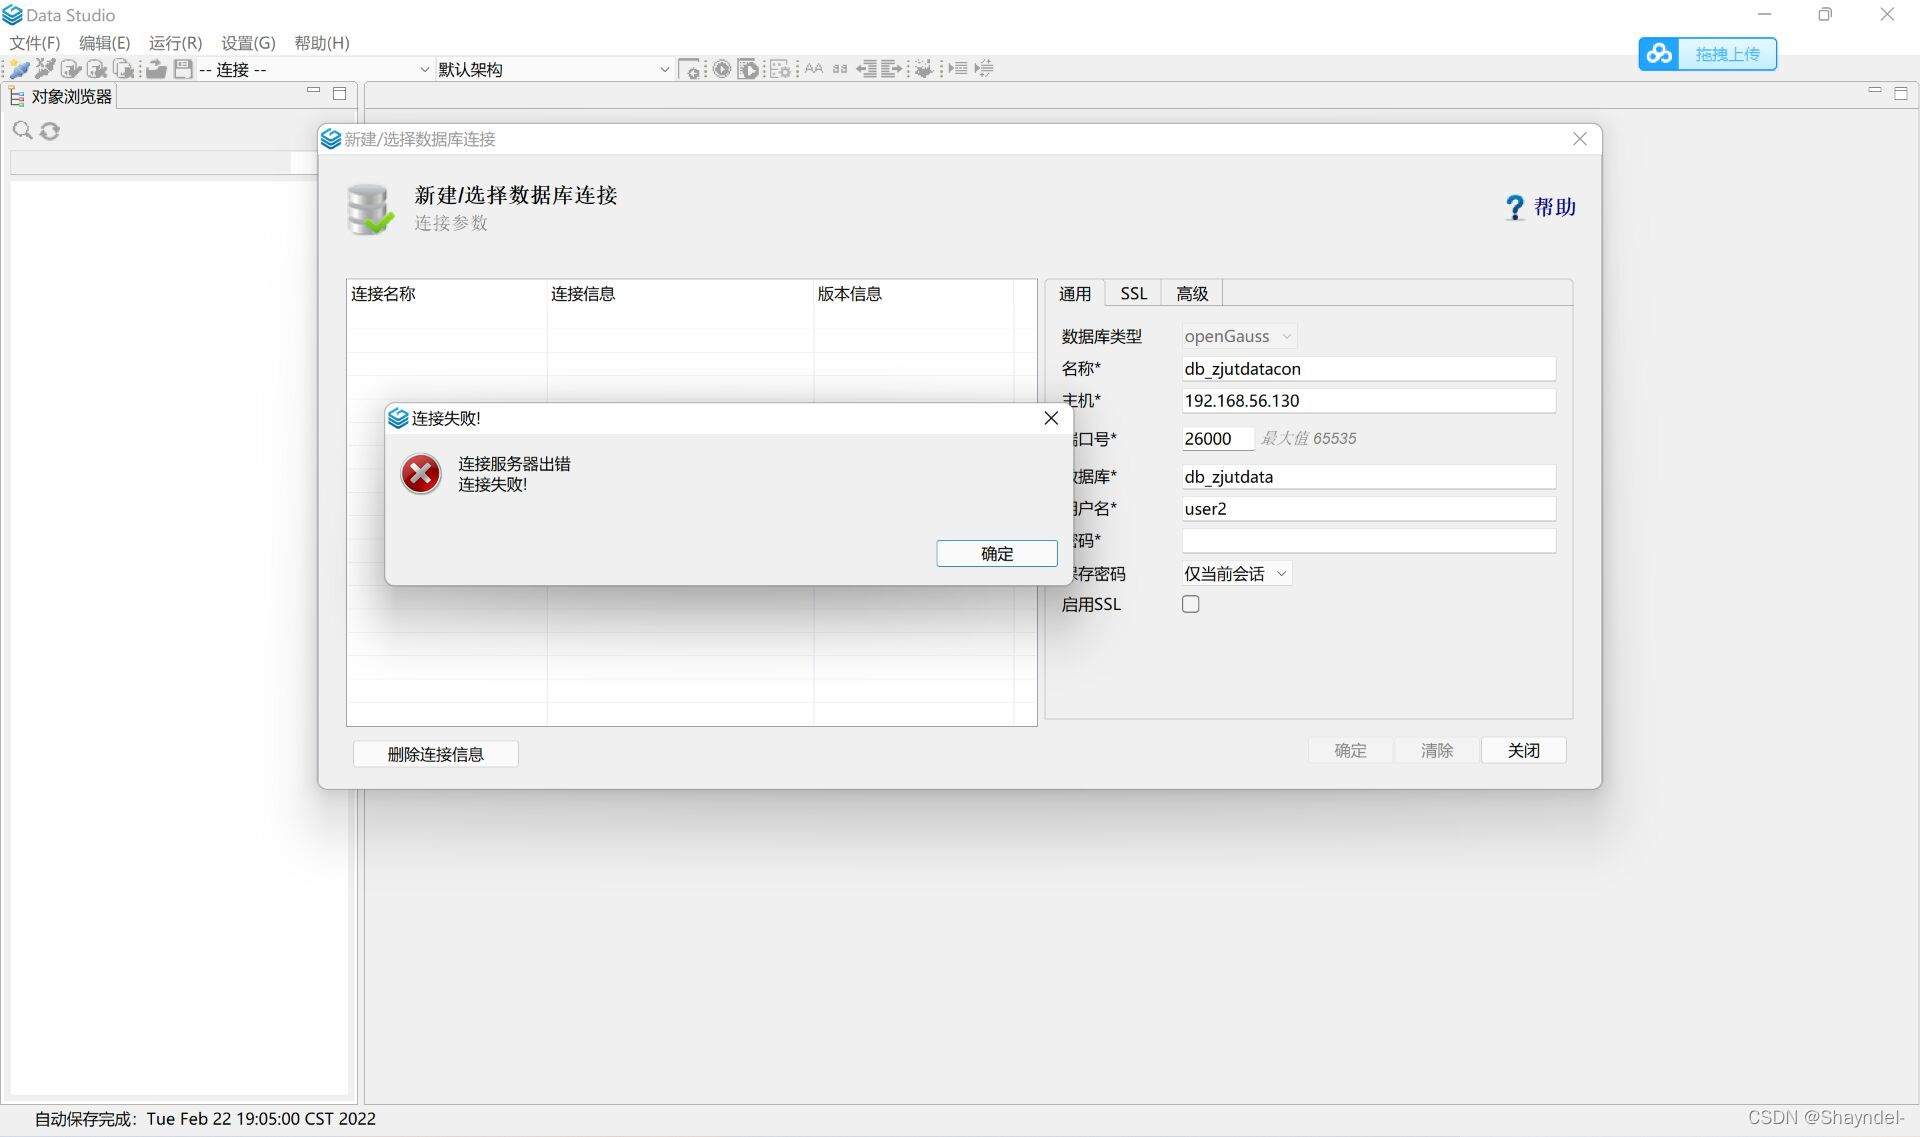The image size is (1920, 1137).
Task: Click the disconnect connection toolbar icon
Action: pos(44,69)
